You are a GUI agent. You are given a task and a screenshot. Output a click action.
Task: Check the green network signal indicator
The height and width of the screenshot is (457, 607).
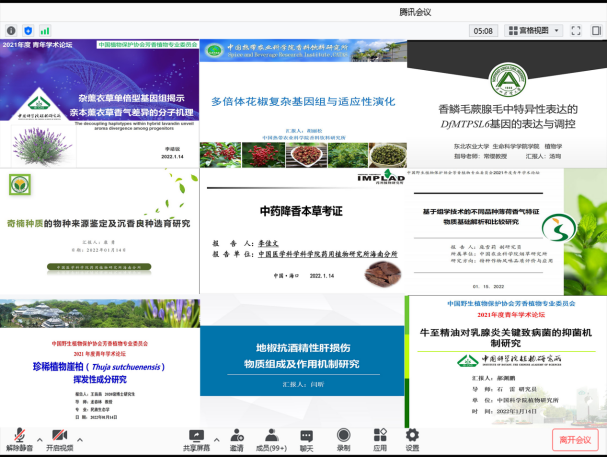[x=45, y=31]
